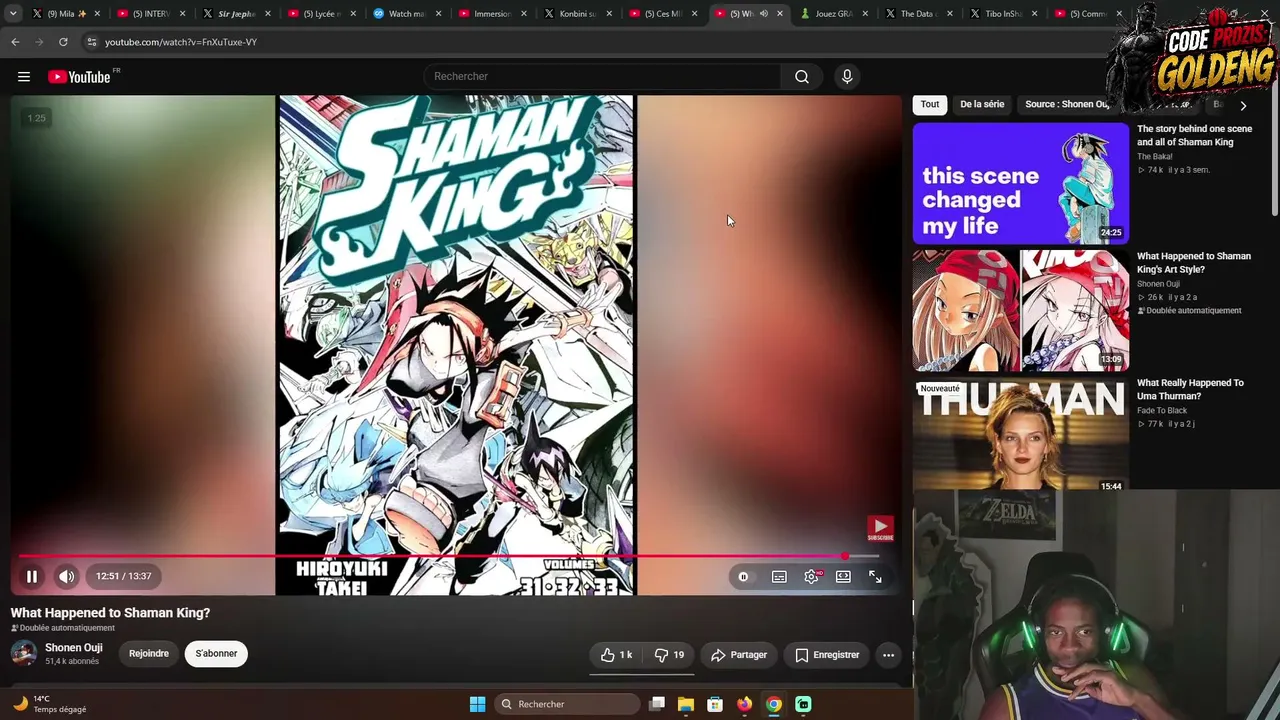This screenshot has width=1280, height=720.
Task: Dislike the video
Action: tap(669, 655)
